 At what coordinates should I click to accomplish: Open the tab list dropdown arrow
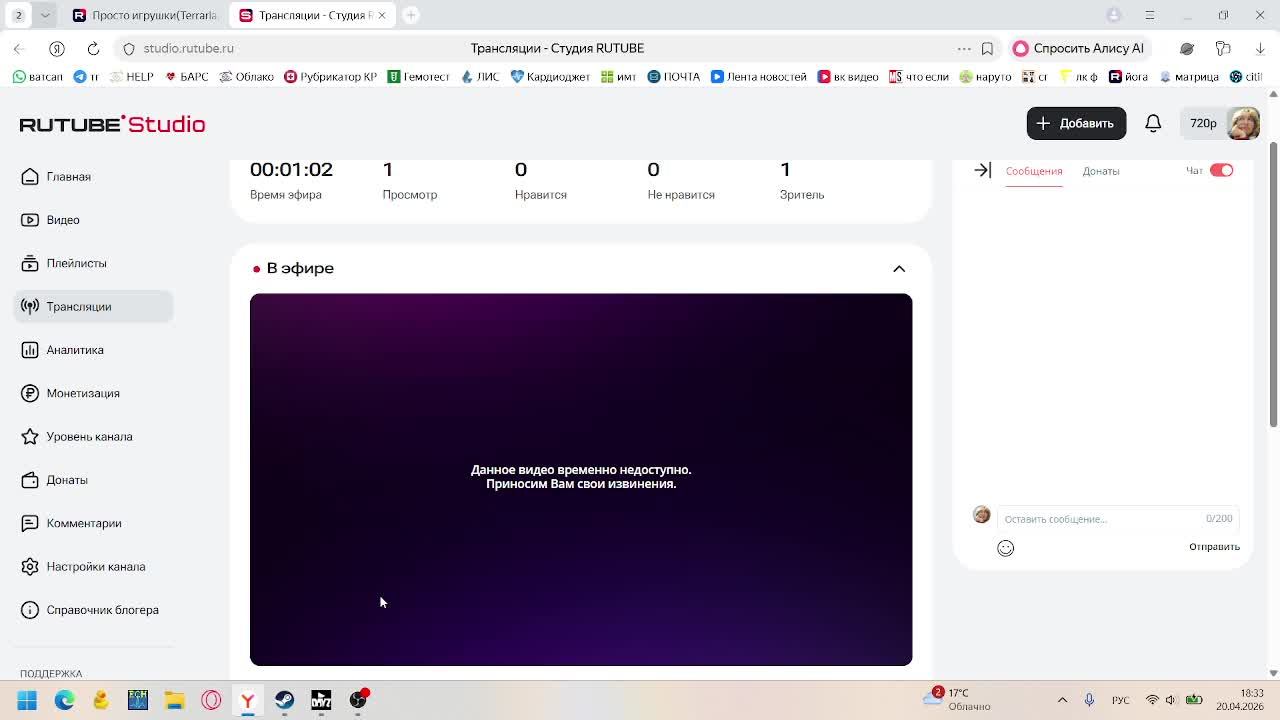point(45,15)
